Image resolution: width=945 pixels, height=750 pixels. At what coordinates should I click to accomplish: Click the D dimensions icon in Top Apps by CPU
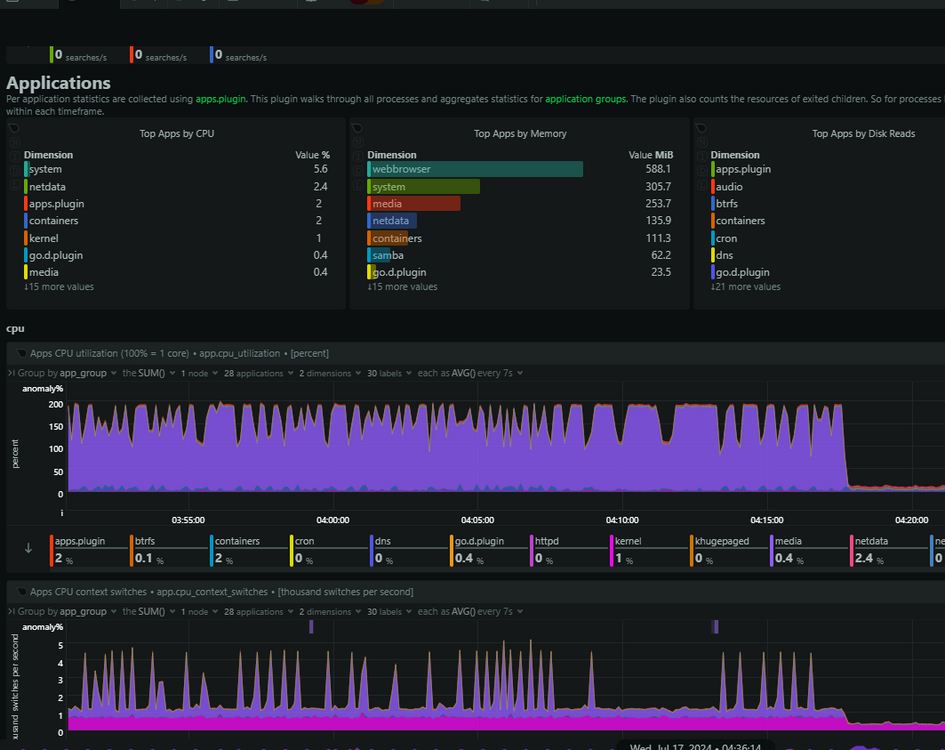click(x=14, y=171)
